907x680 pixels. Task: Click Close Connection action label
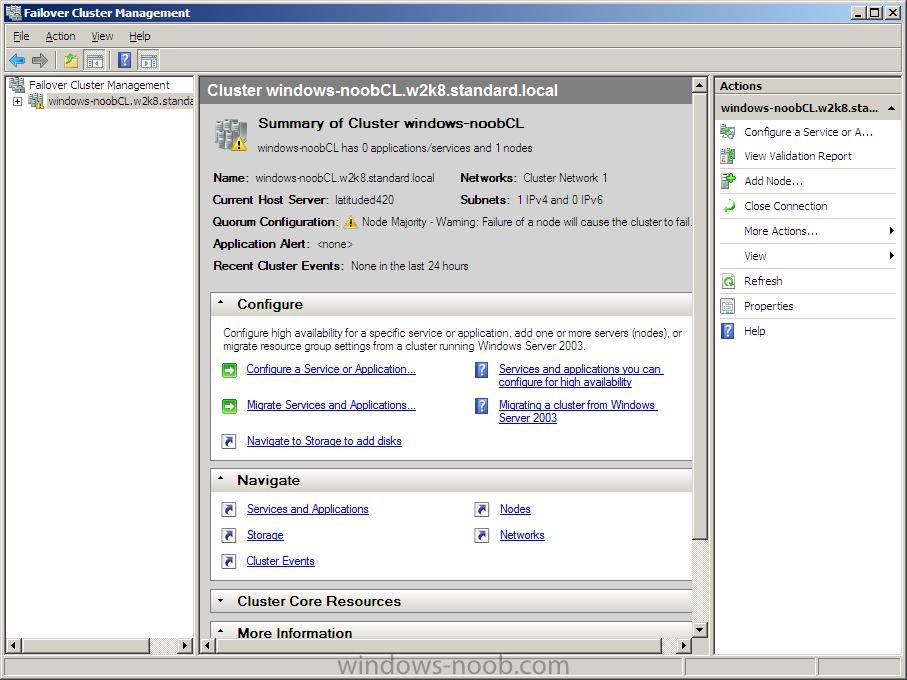click(786, 206)
